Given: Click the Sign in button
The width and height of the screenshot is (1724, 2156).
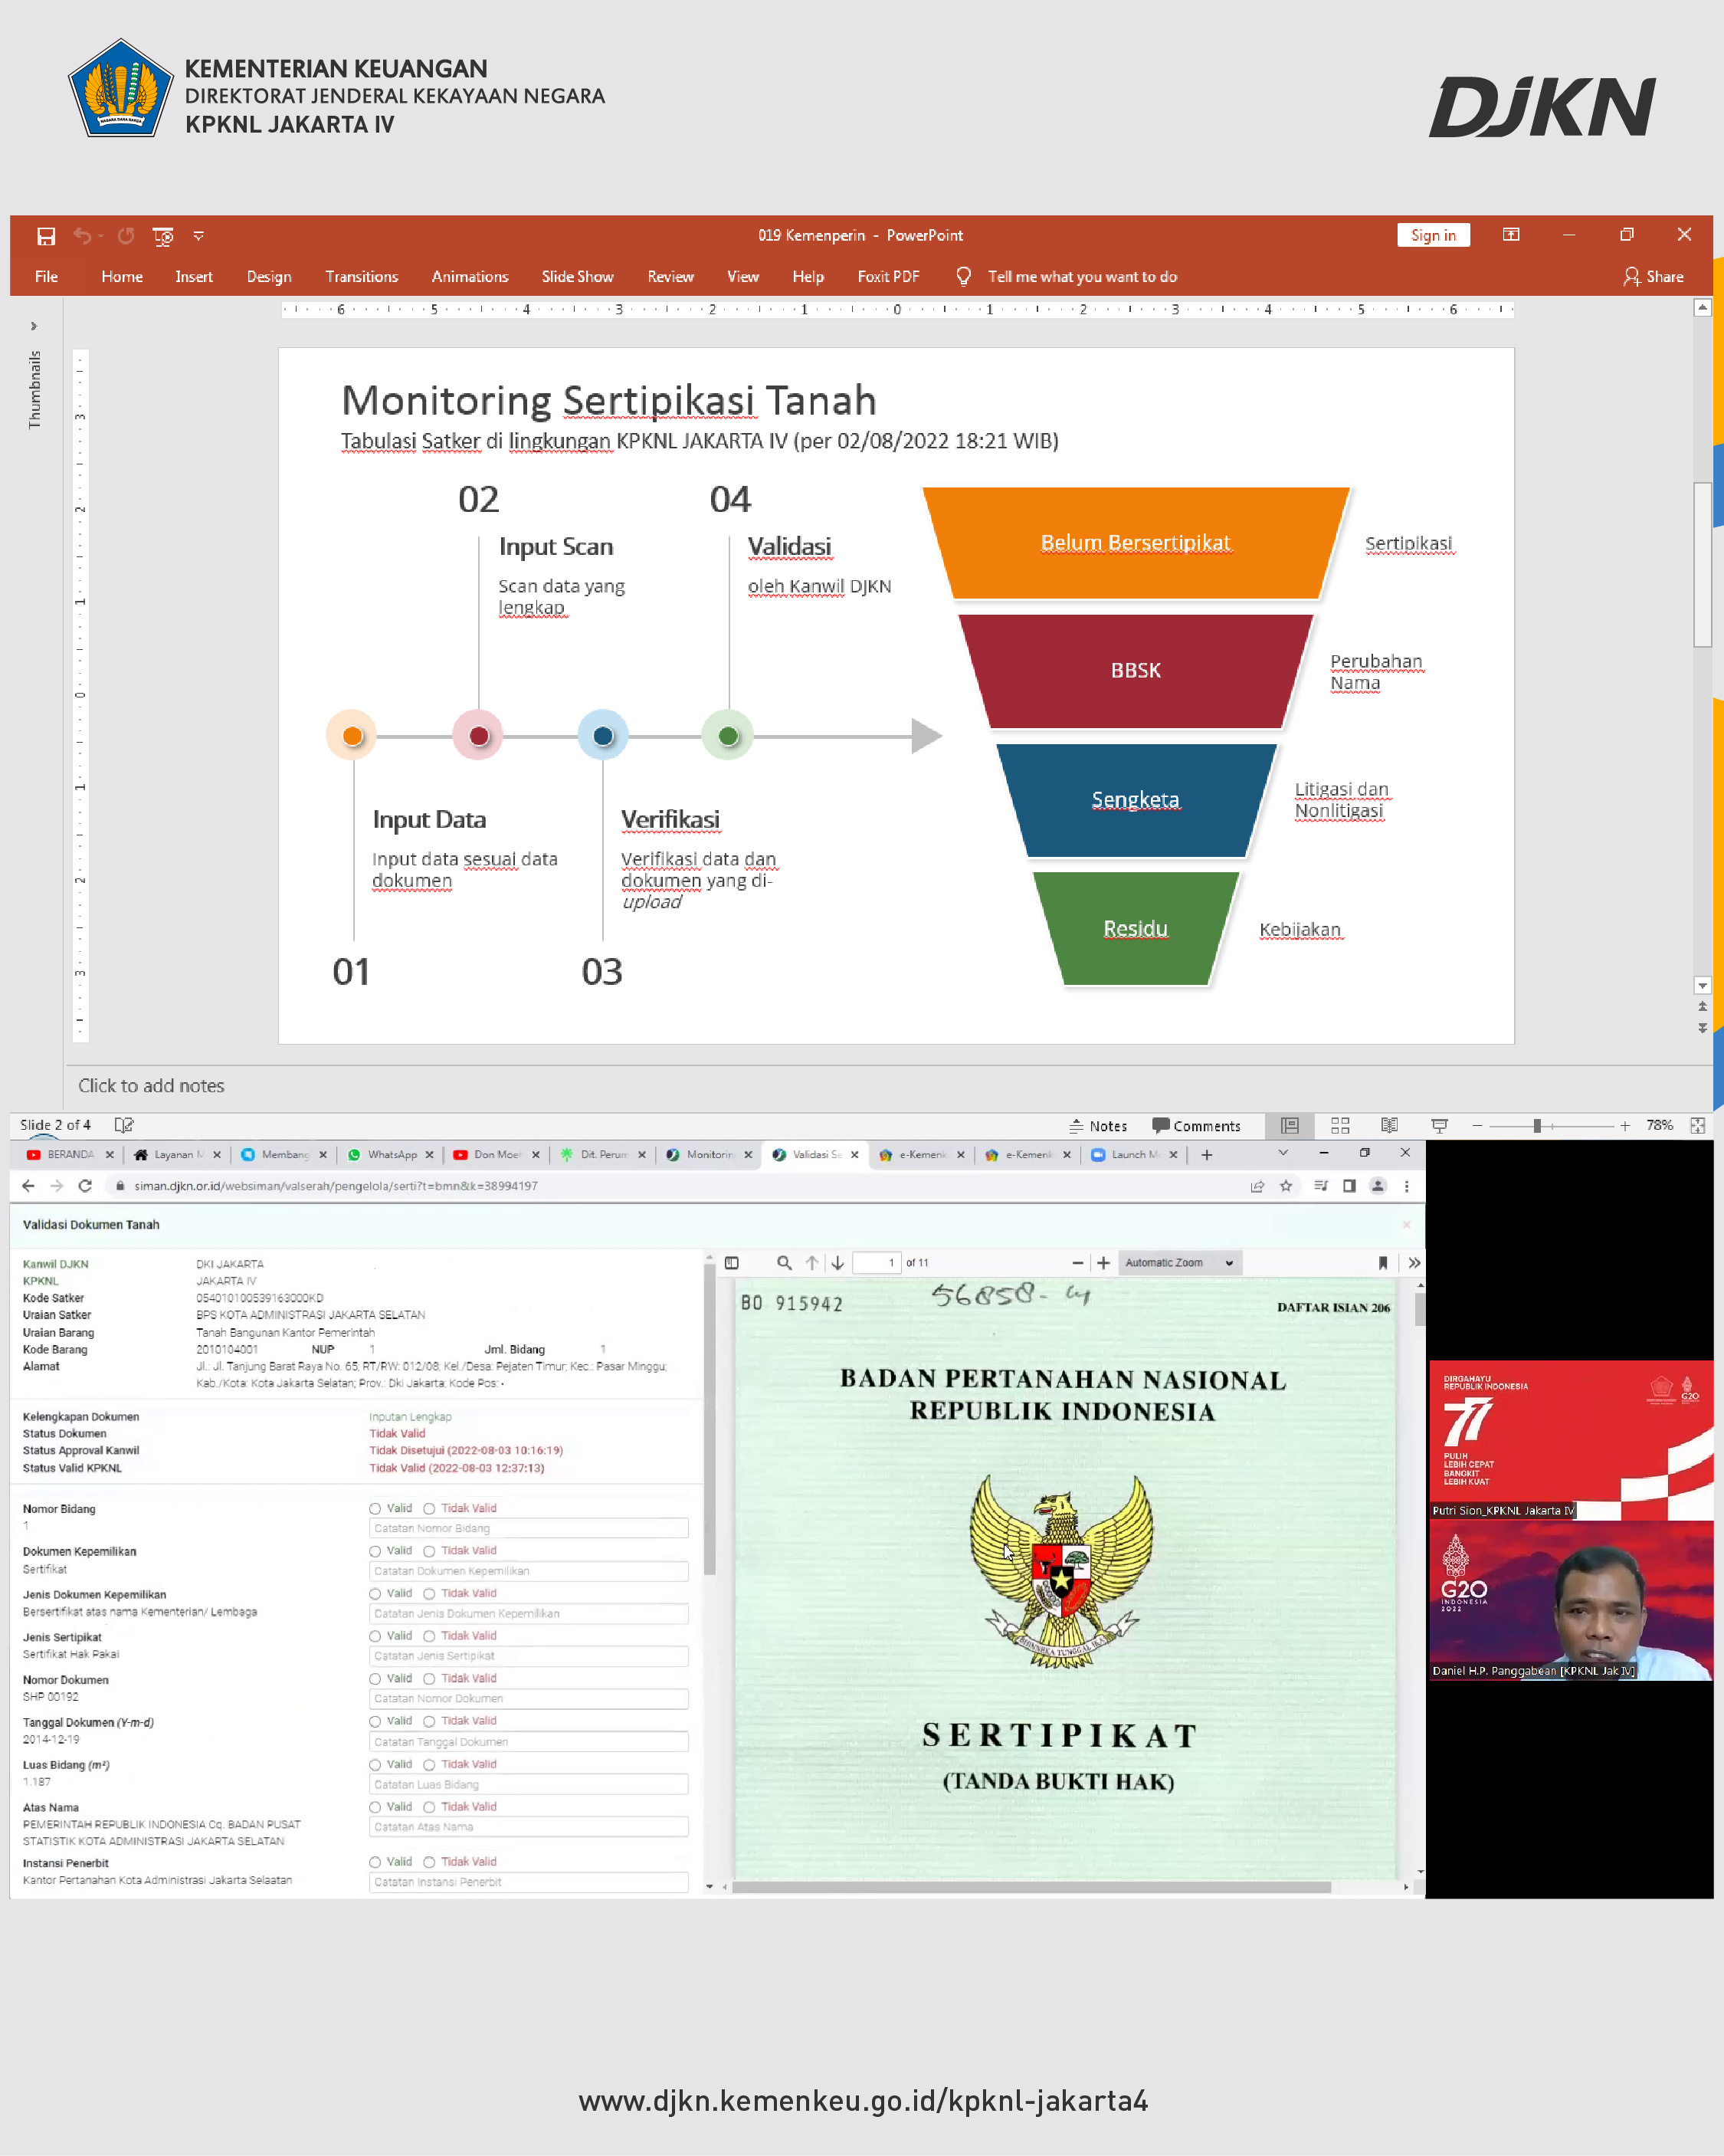Looking at the screenshot, I should (x=1432, y=235).
